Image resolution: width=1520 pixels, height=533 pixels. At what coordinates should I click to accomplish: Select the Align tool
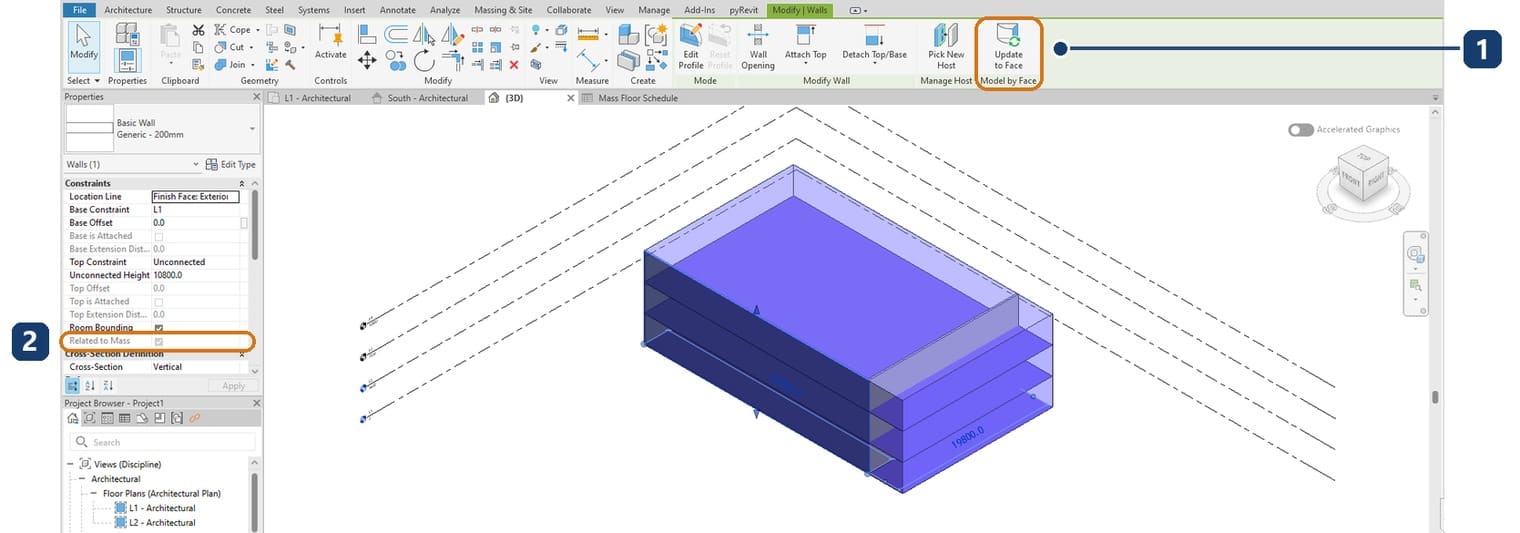[367, 36]
